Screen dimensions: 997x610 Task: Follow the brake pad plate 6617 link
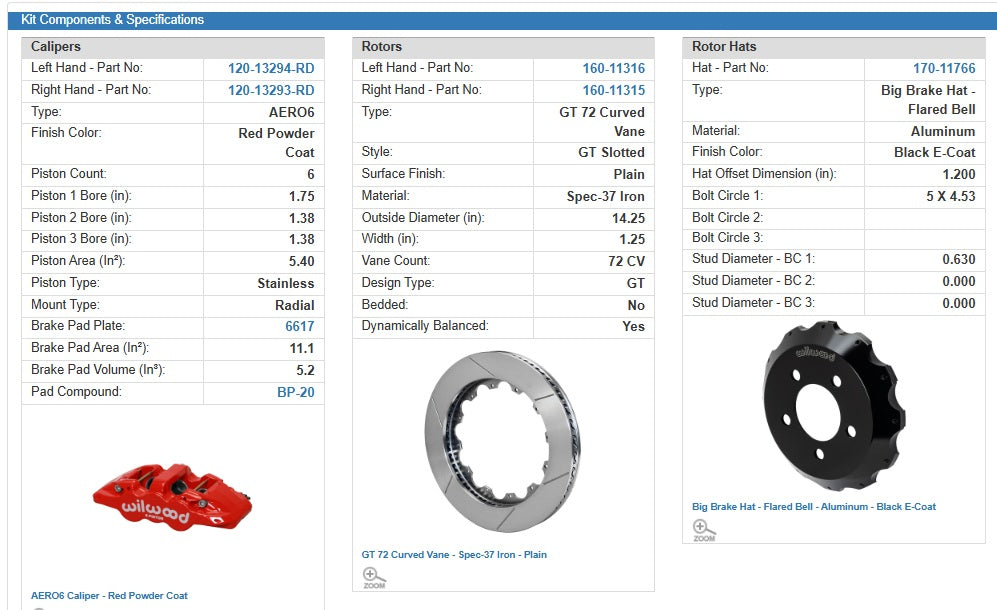299,326
